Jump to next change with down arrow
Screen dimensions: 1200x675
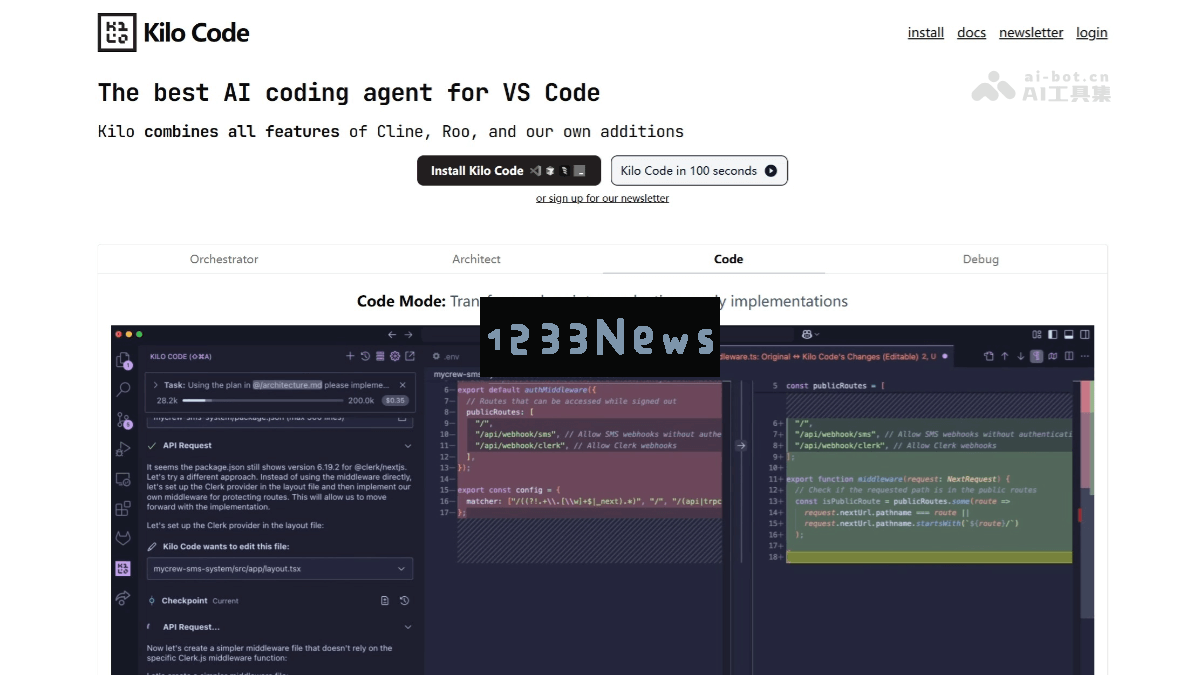tap(1021, 356)
